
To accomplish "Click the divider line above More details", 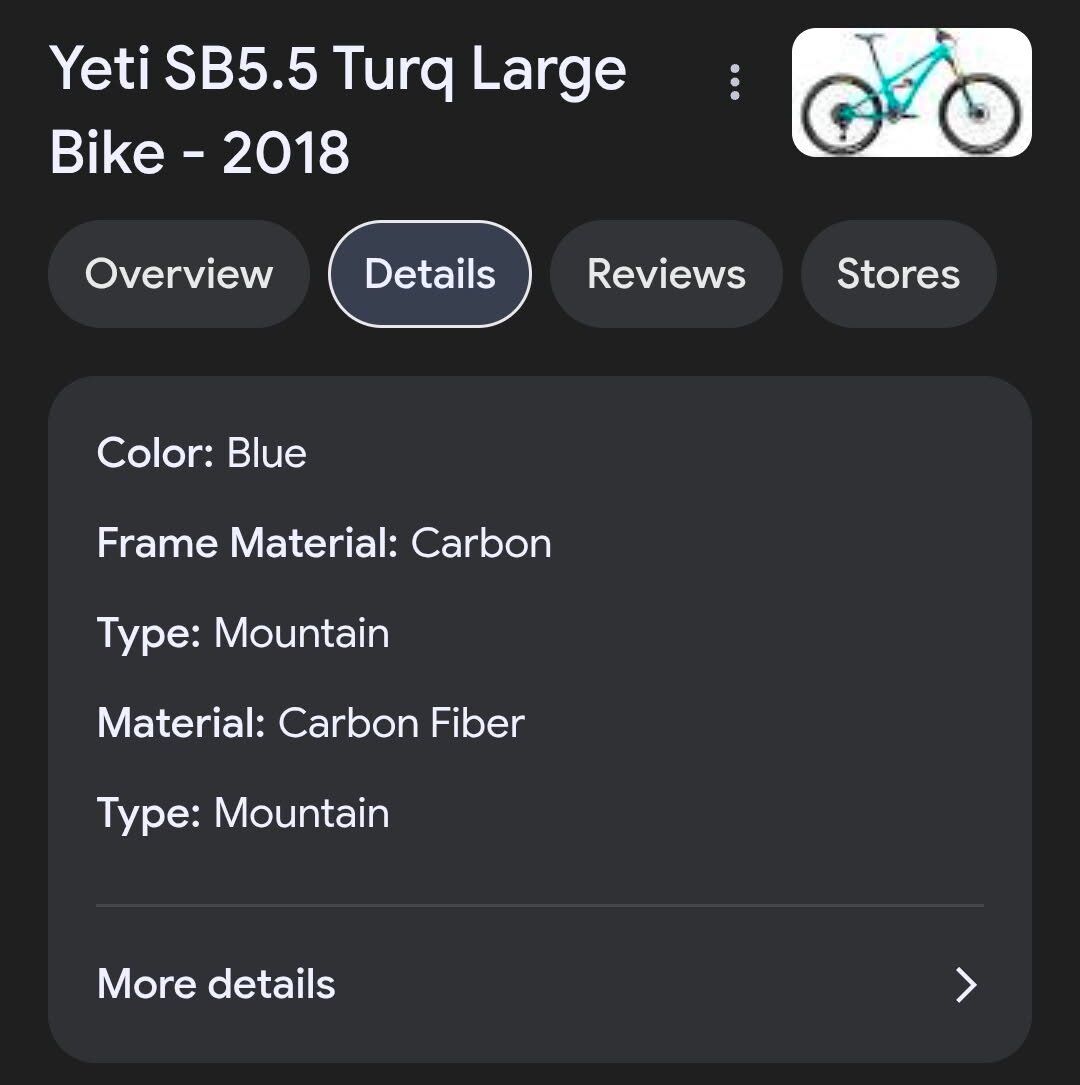I will (x=540, y=905).
